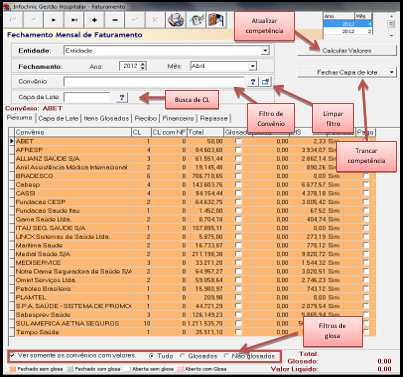This screenshot has width=403, height=377.
Task: Click the Fechar Capa de lote button
Action: tap(342, 72)
